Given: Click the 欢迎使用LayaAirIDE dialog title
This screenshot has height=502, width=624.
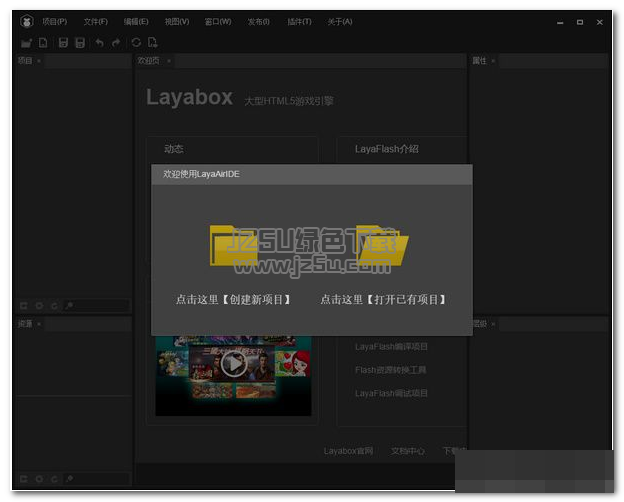Looking at the screenshot, I should coord(201,174).
